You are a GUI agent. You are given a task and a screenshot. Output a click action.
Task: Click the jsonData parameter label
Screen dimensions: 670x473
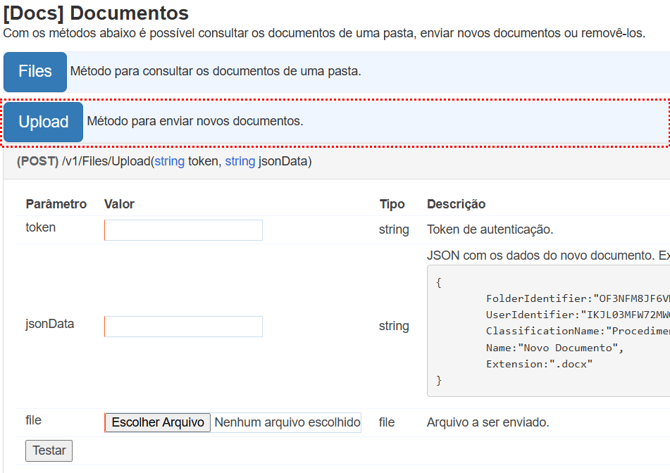pyautogui.click(x=50, y=324)
